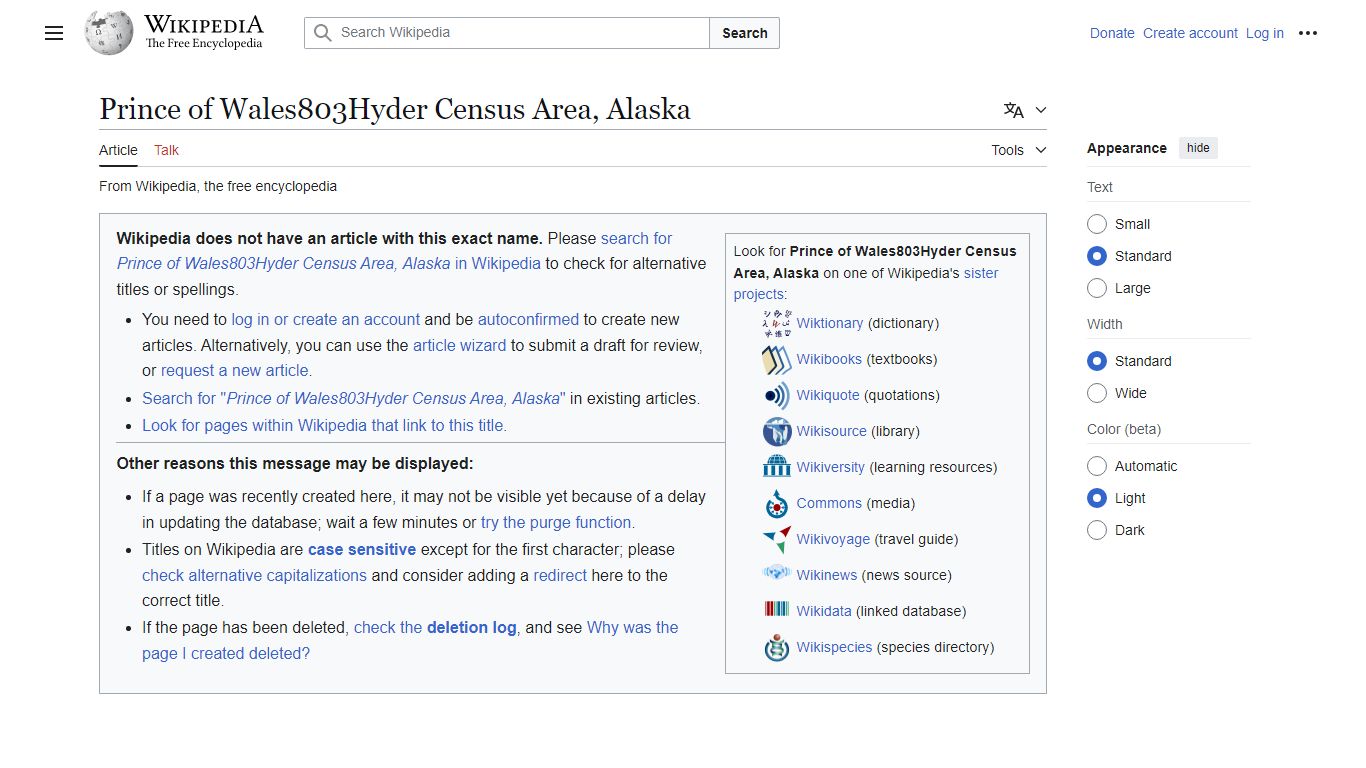Open pages that link to this title
Viewport: 1366px width, 768px height.
pyautogui.click(x=324, y=425)
